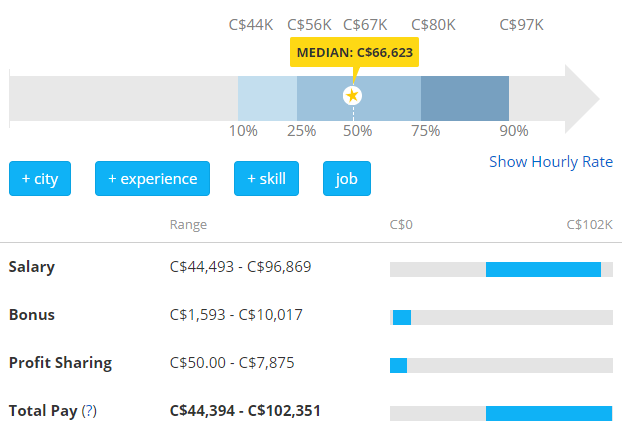Click the 10% to 25% percentile segment
This screenshot has height=434, width=622.
pos(267,98)
